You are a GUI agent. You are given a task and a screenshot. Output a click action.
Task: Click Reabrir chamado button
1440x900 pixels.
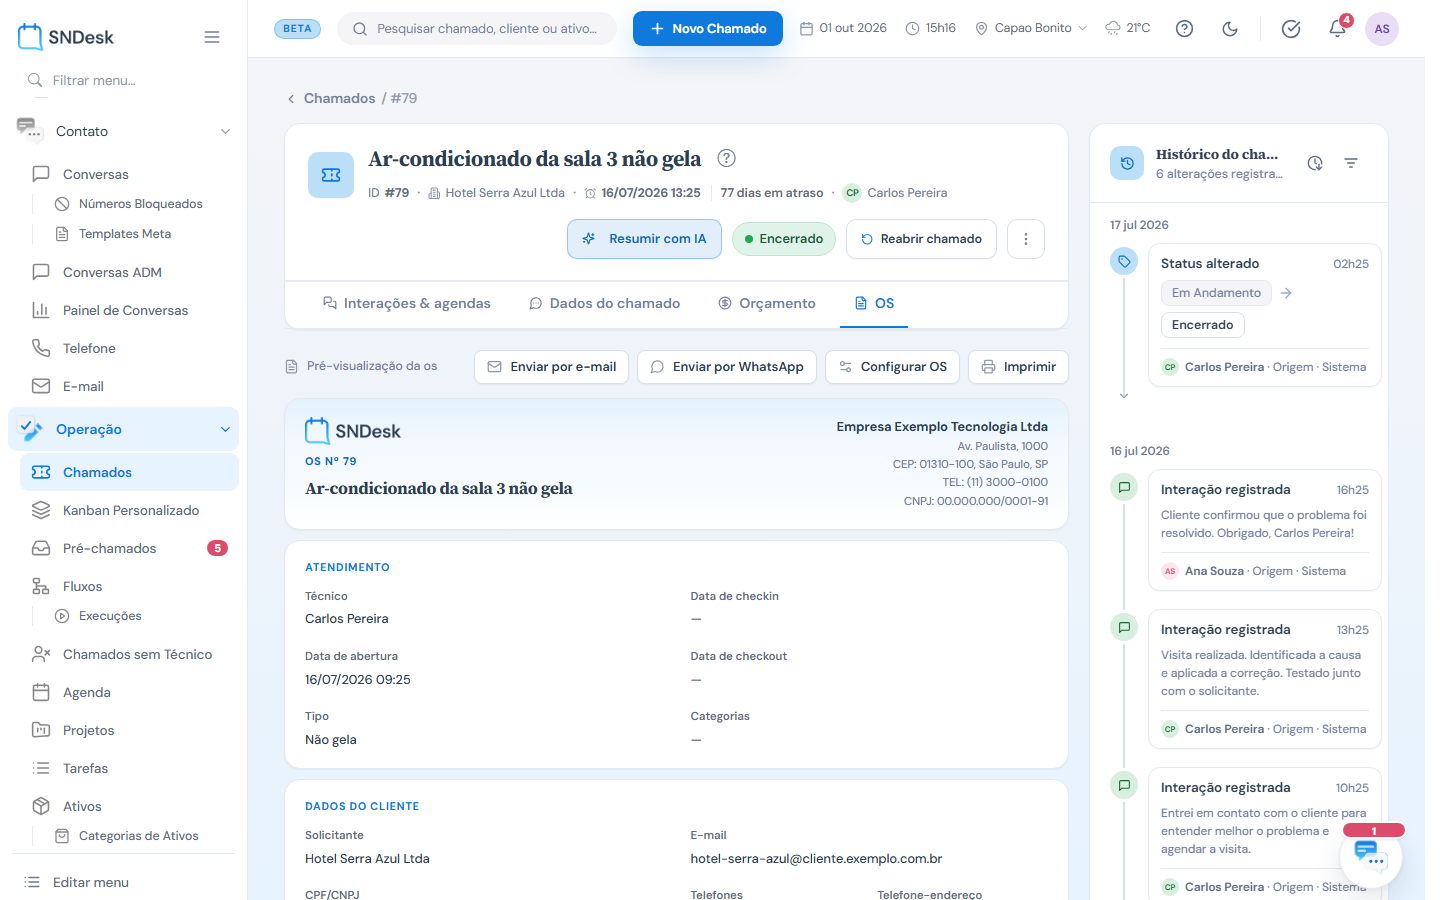[x=921, y=239]
